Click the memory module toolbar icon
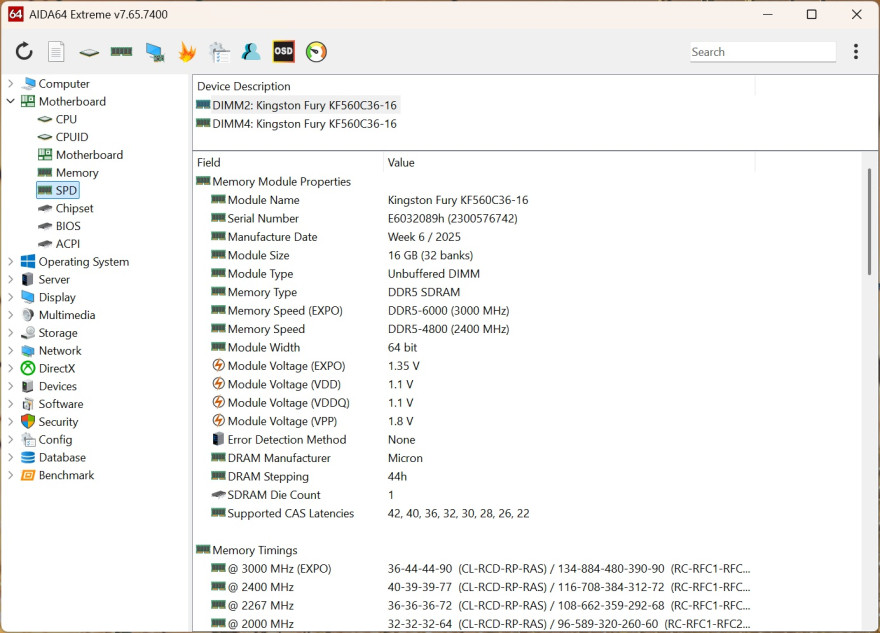880x633 pixels. pos(121,52)
